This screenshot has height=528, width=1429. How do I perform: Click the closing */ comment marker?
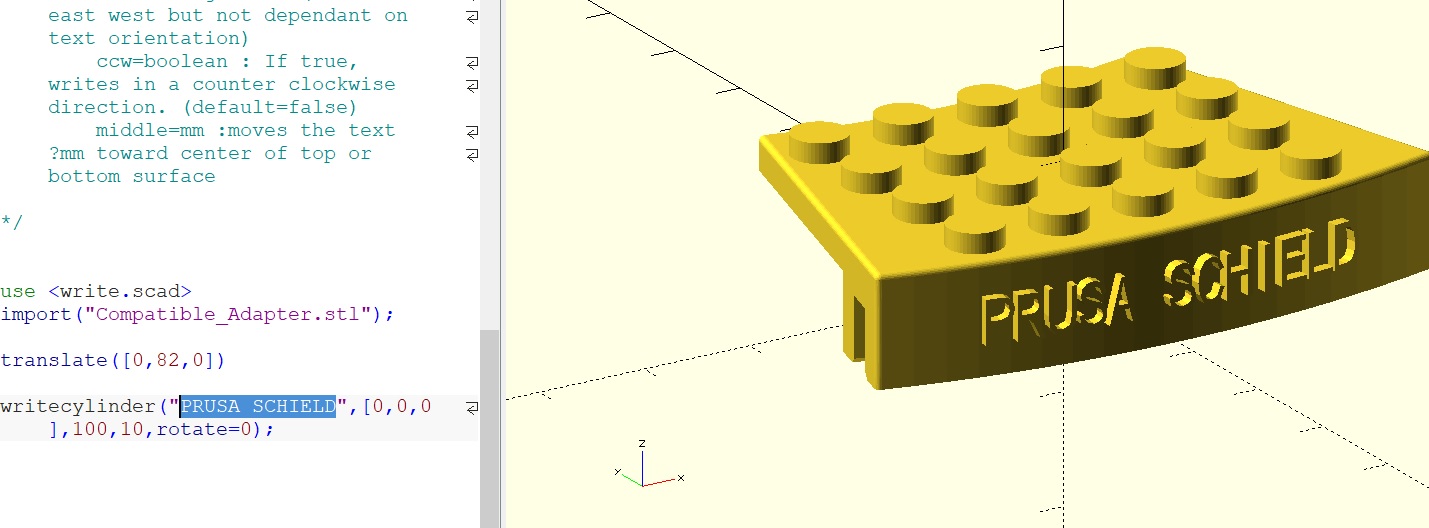[12, 222]
